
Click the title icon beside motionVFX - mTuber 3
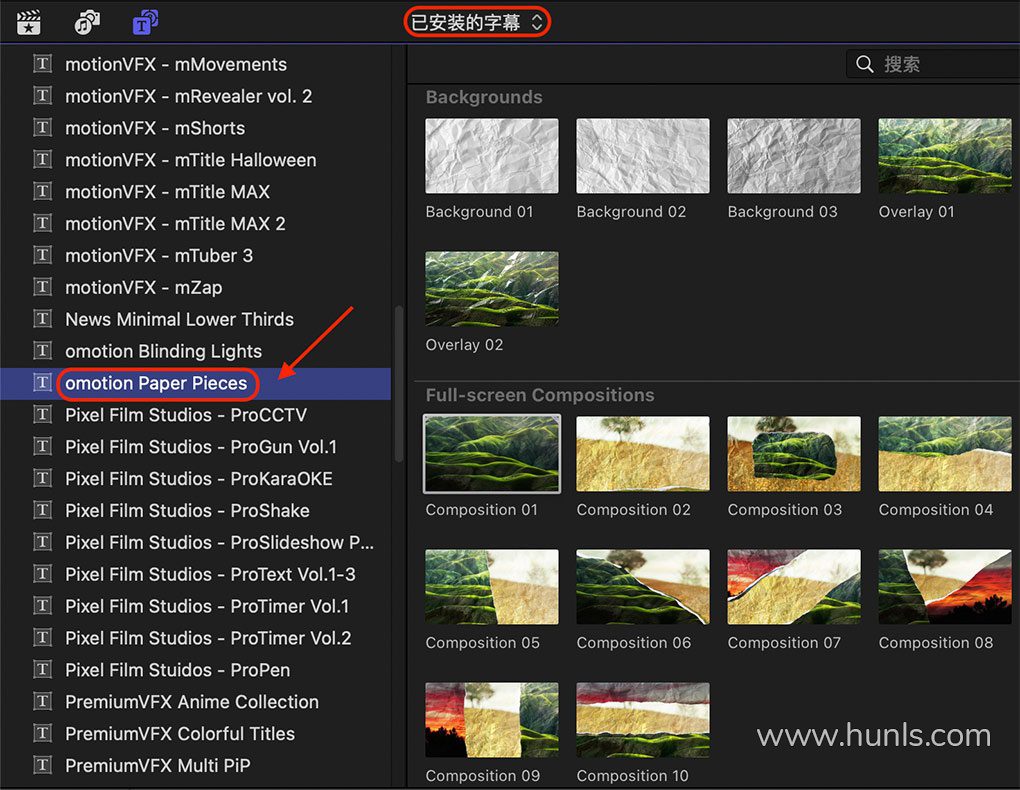pos(43,255)
